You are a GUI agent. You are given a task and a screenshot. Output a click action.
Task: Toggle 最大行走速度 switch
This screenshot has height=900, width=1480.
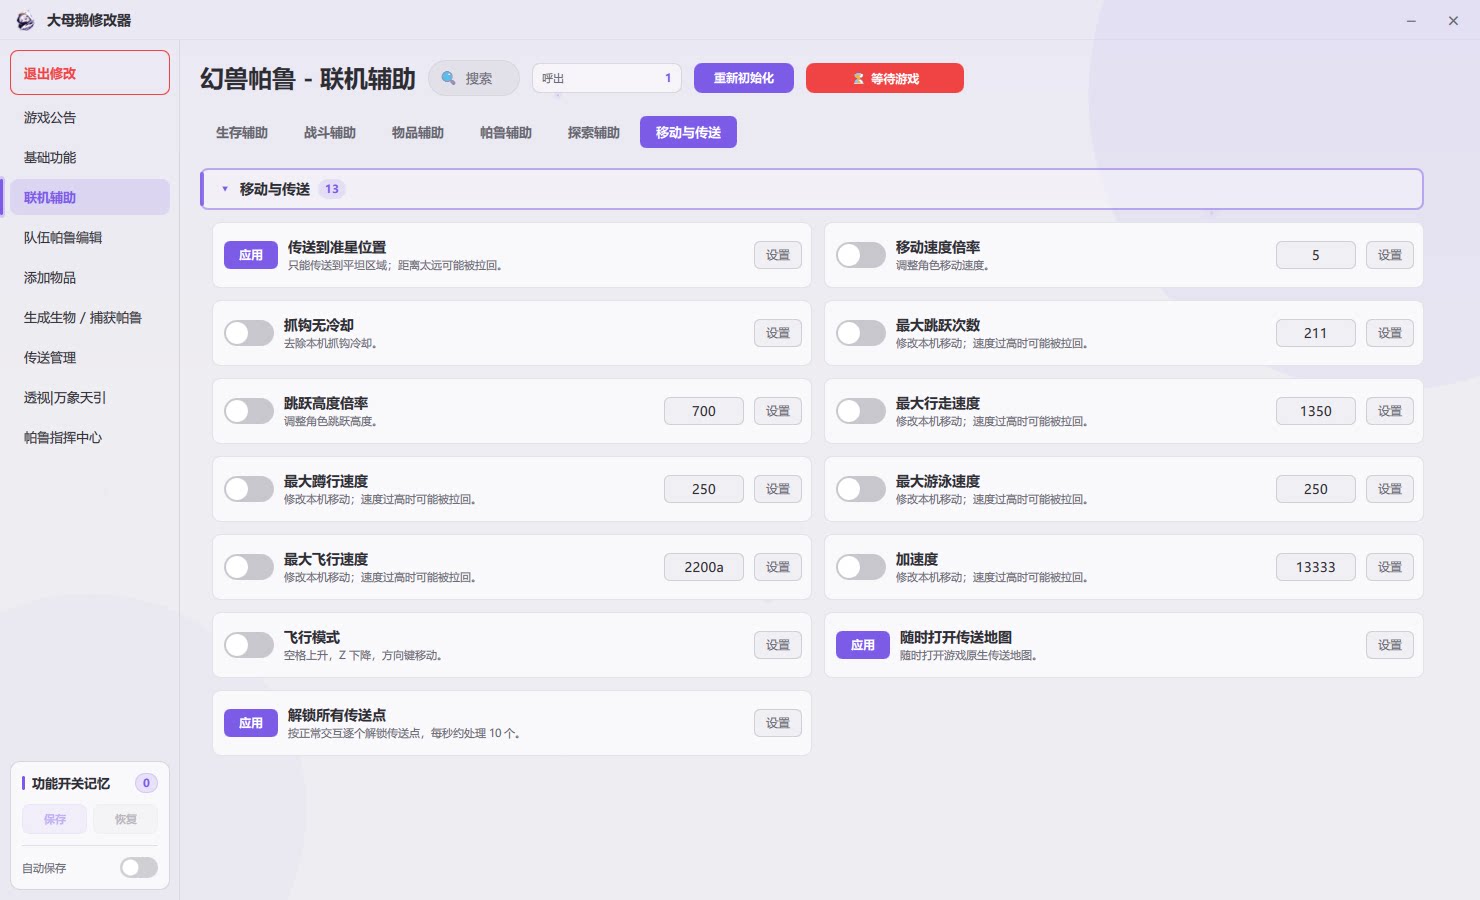[x=861, y=411]
